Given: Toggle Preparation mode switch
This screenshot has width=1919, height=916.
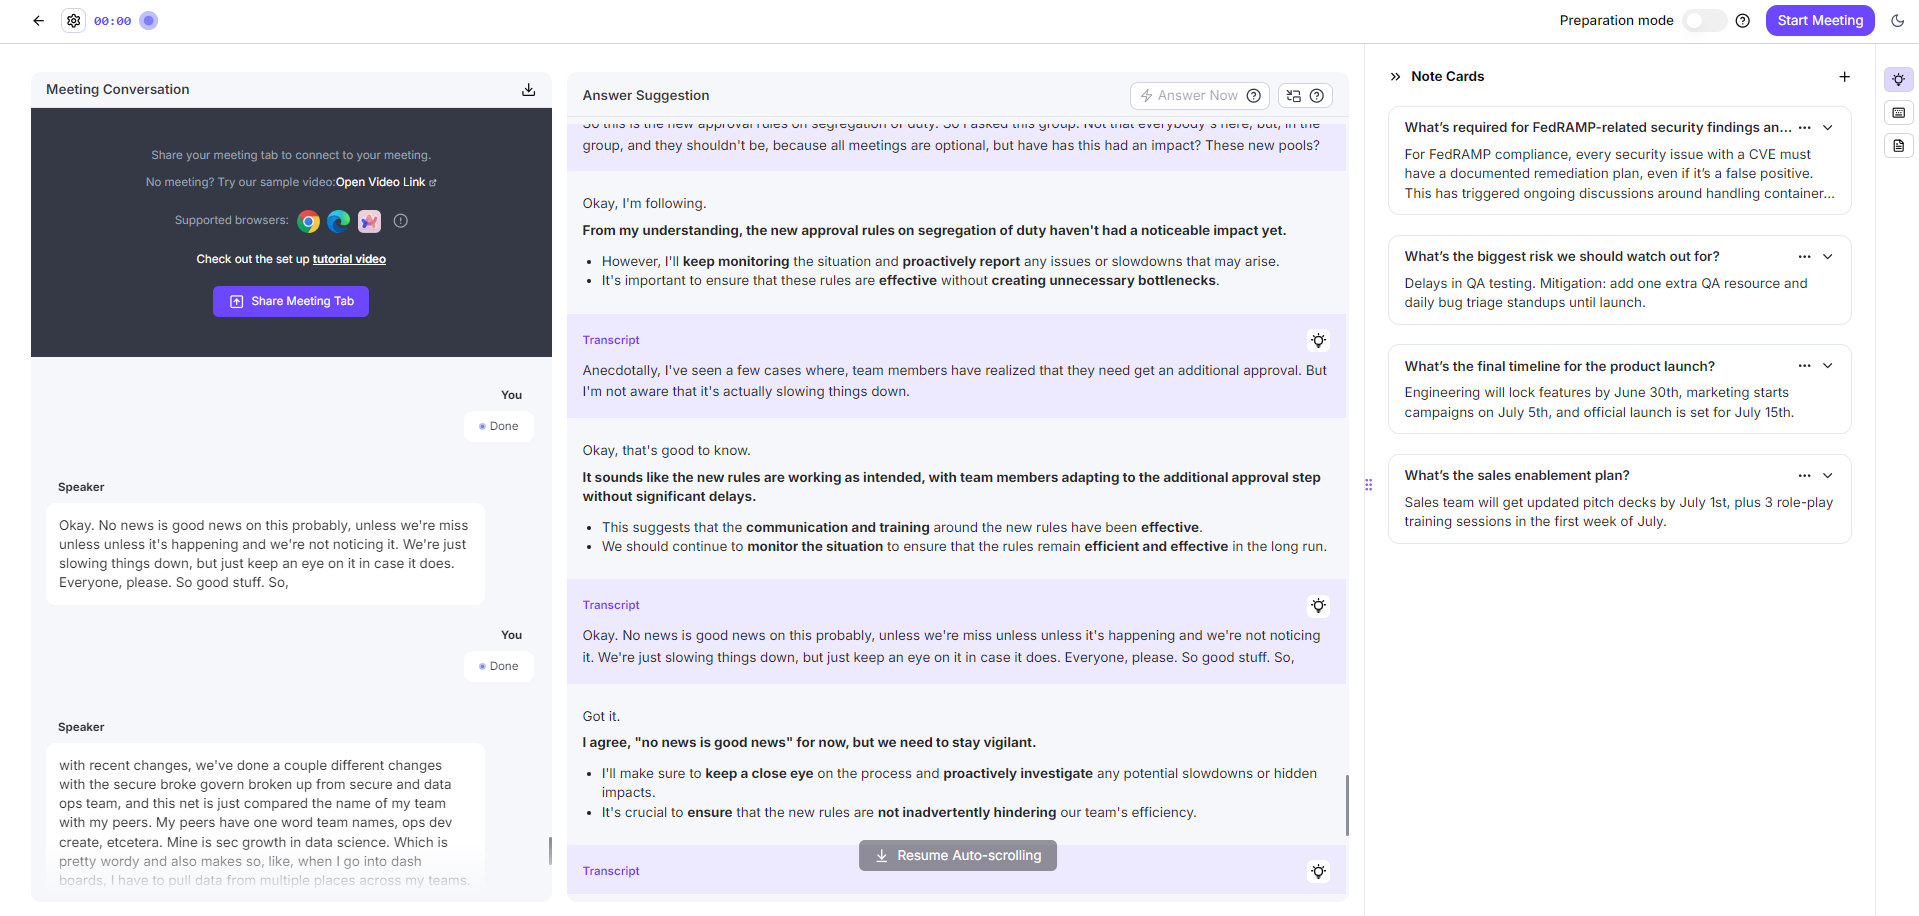Looking at the screenshot, I should pos(1704,21).
